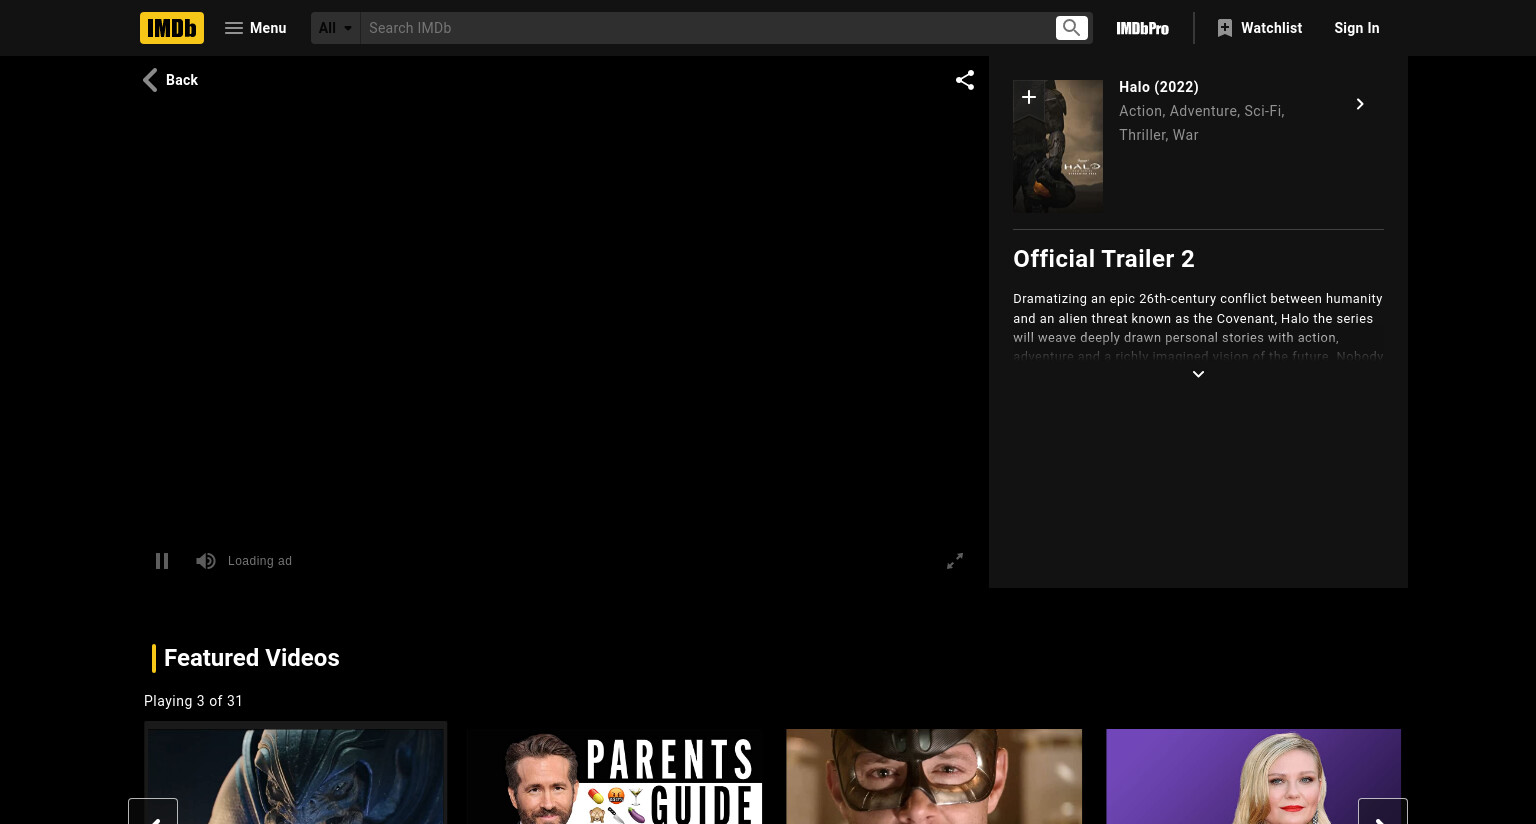Open the All search category dropdown

click(335, 28)
